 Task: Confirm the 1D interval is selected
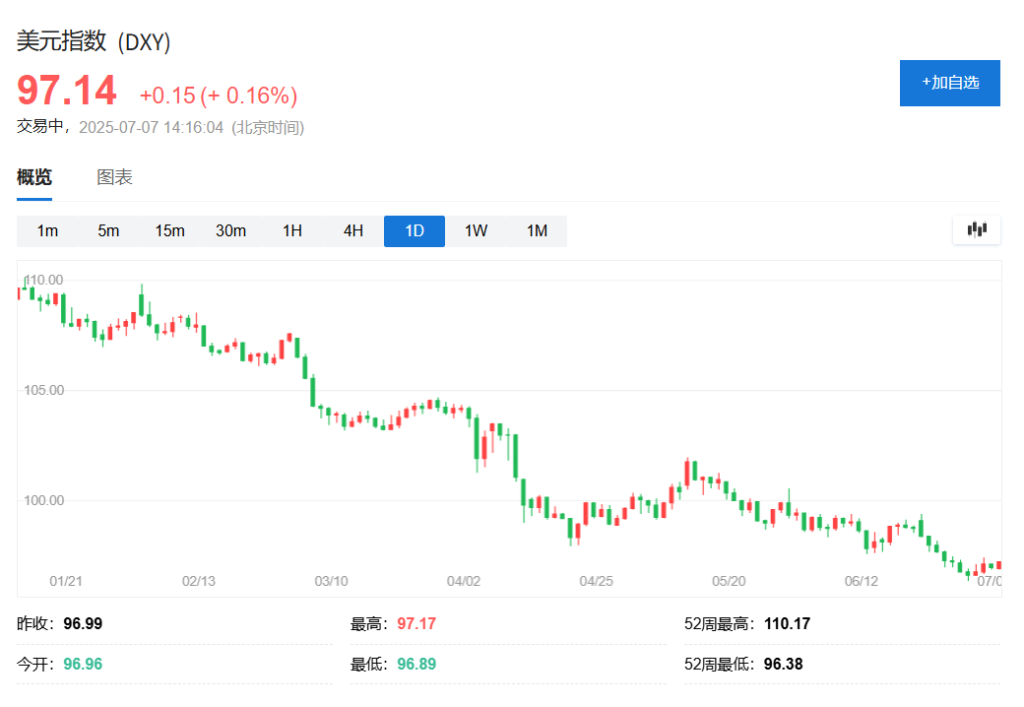[414, 230]
